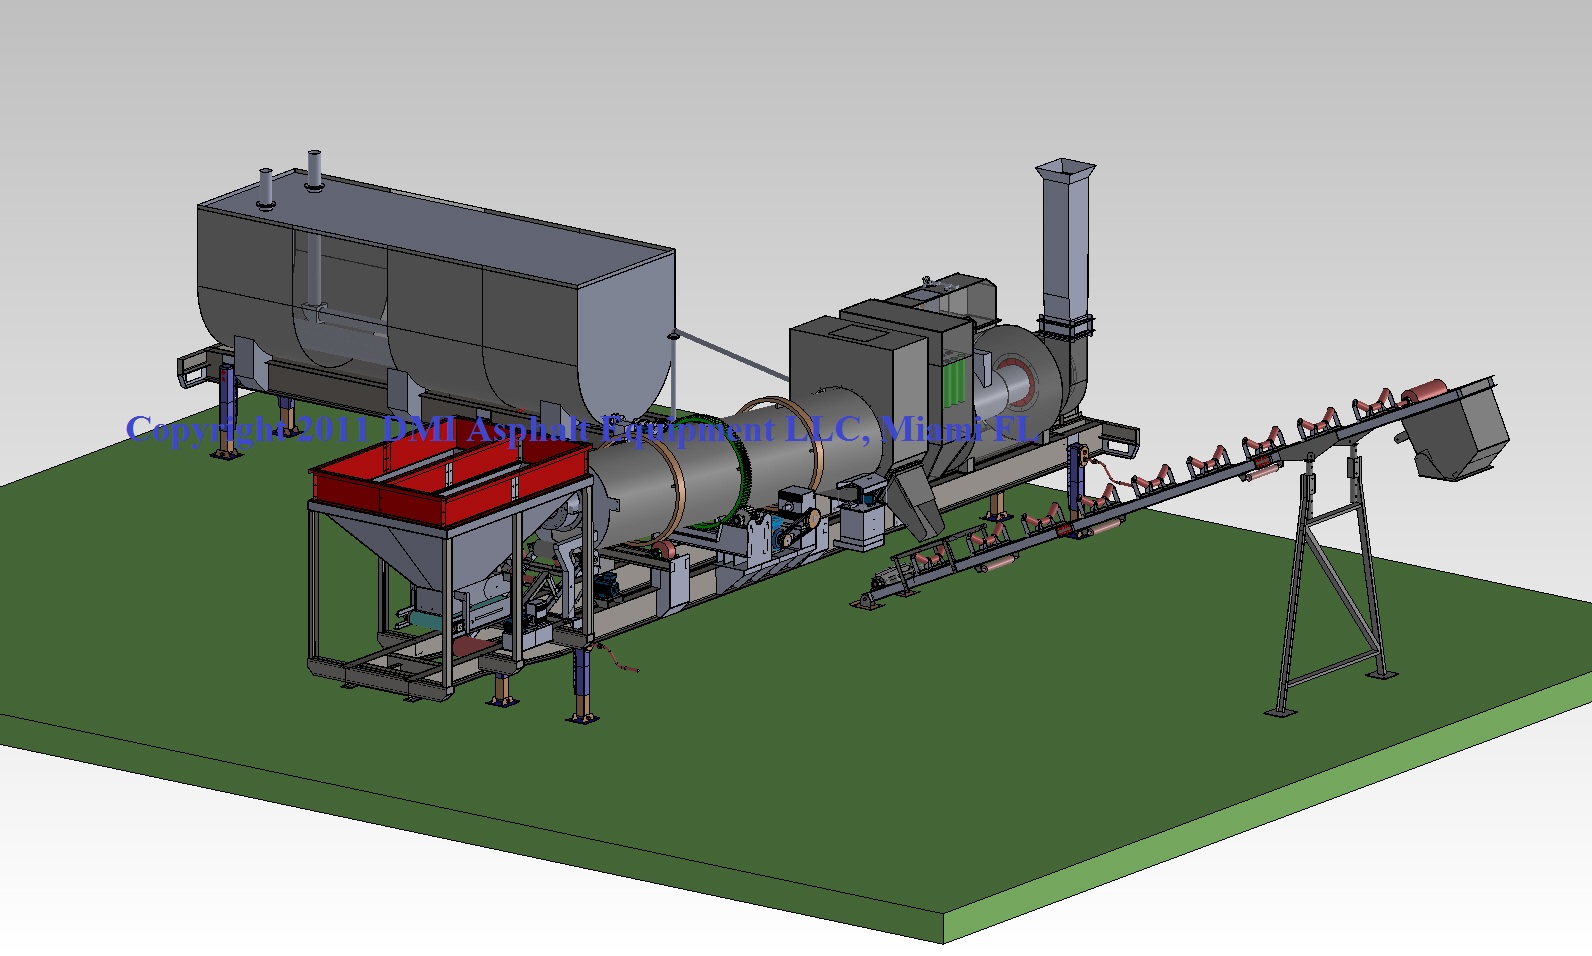This screenshot has width=1592, height=956.
Task: Click the discharge hopper at conveyor top
Action: 1457,432
